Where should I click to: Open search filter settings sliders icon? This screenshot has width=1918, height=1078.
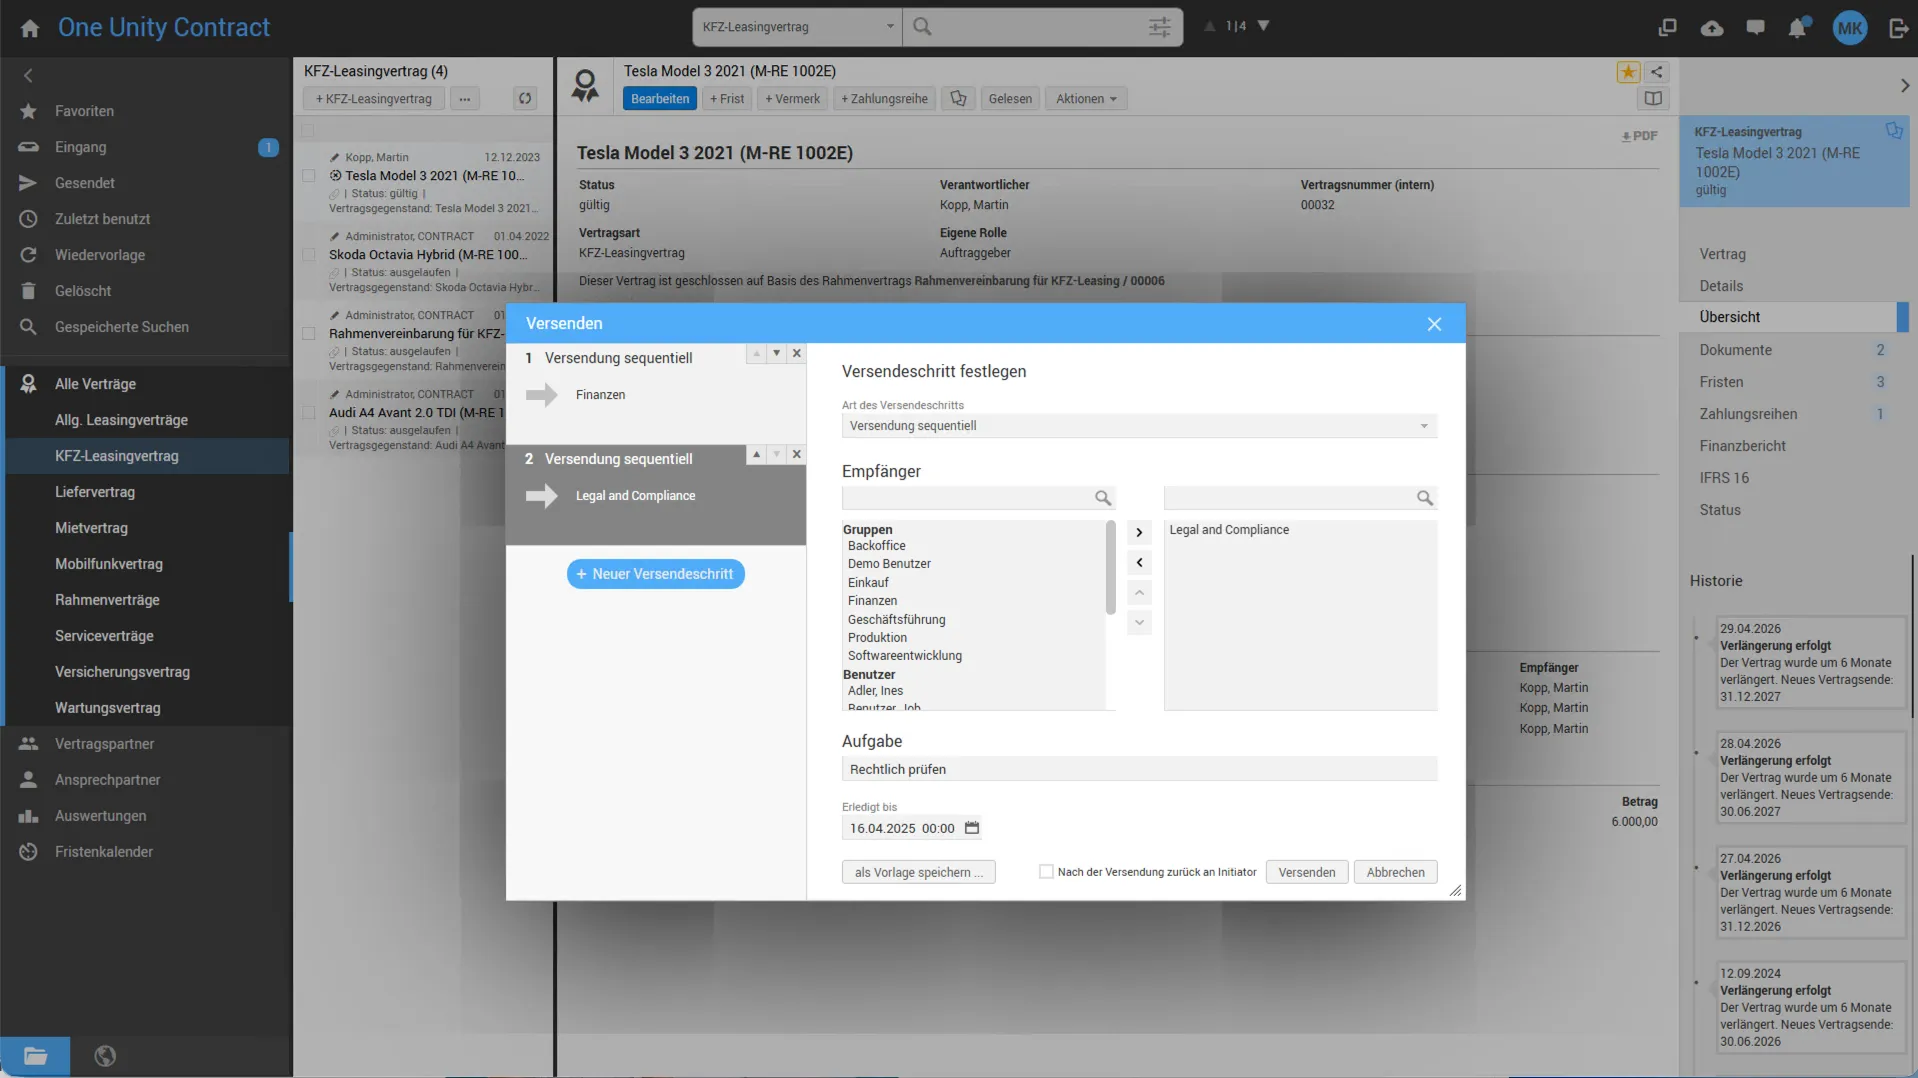tap(1160, 27)
